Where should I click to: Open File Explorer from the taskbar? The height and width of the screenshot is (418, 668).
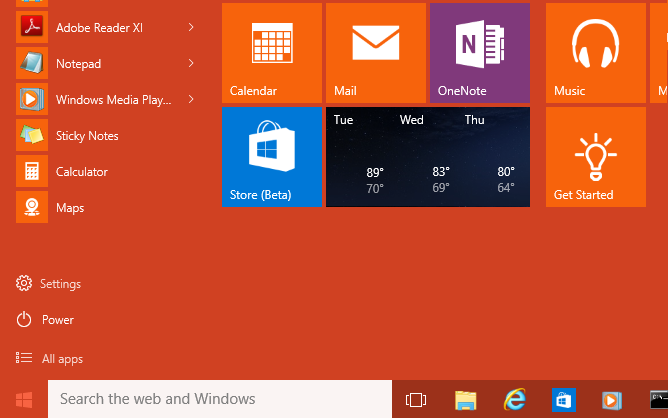coord(465,400)
